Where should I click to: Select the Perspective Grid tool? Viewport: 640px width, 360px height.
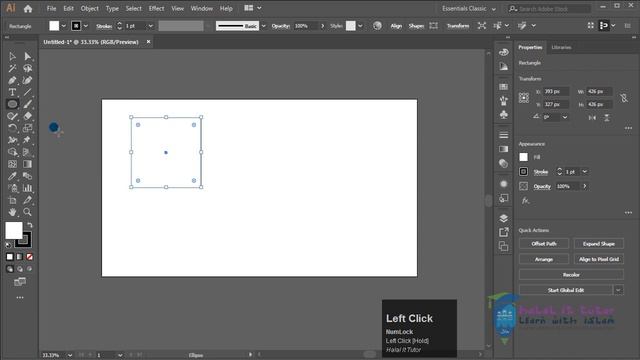click(x=27, y=152)
